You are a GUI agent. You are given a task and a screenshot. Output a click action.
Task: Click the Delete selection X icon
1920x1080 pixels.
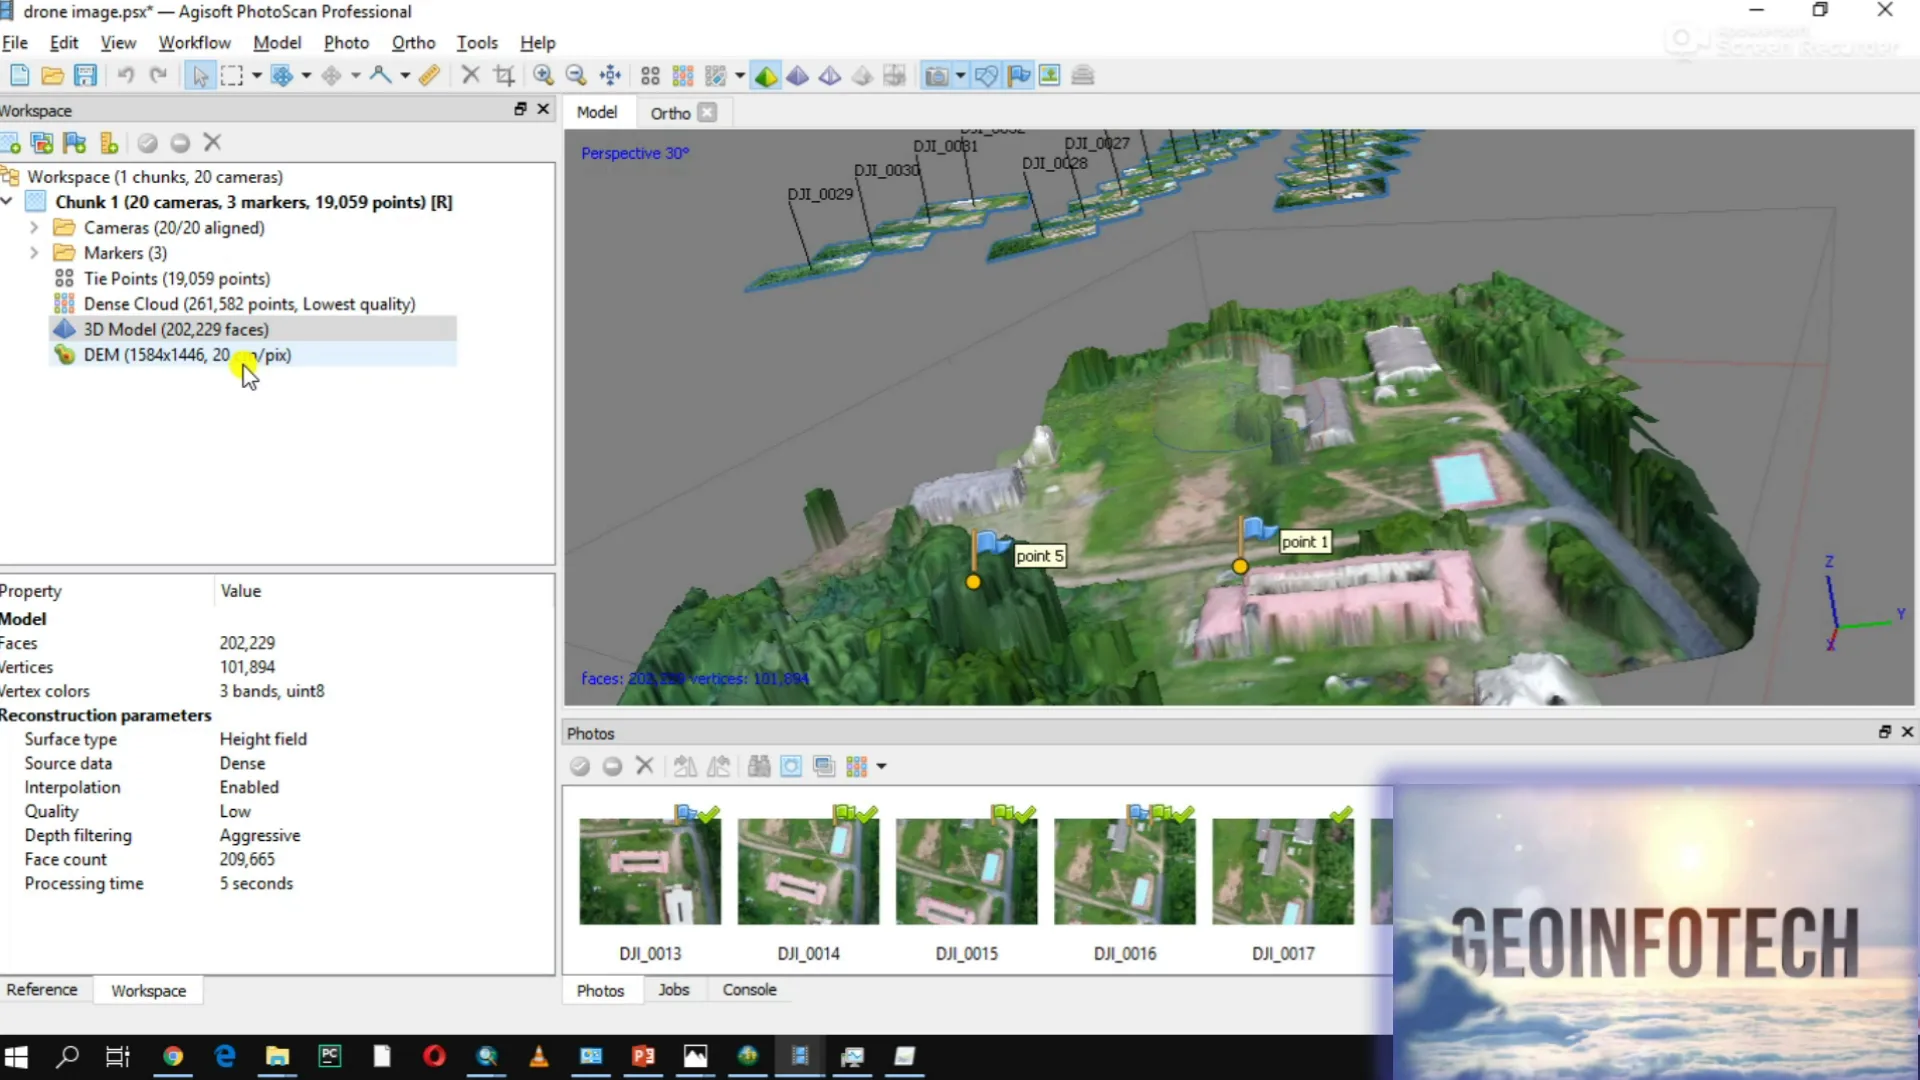471,75
